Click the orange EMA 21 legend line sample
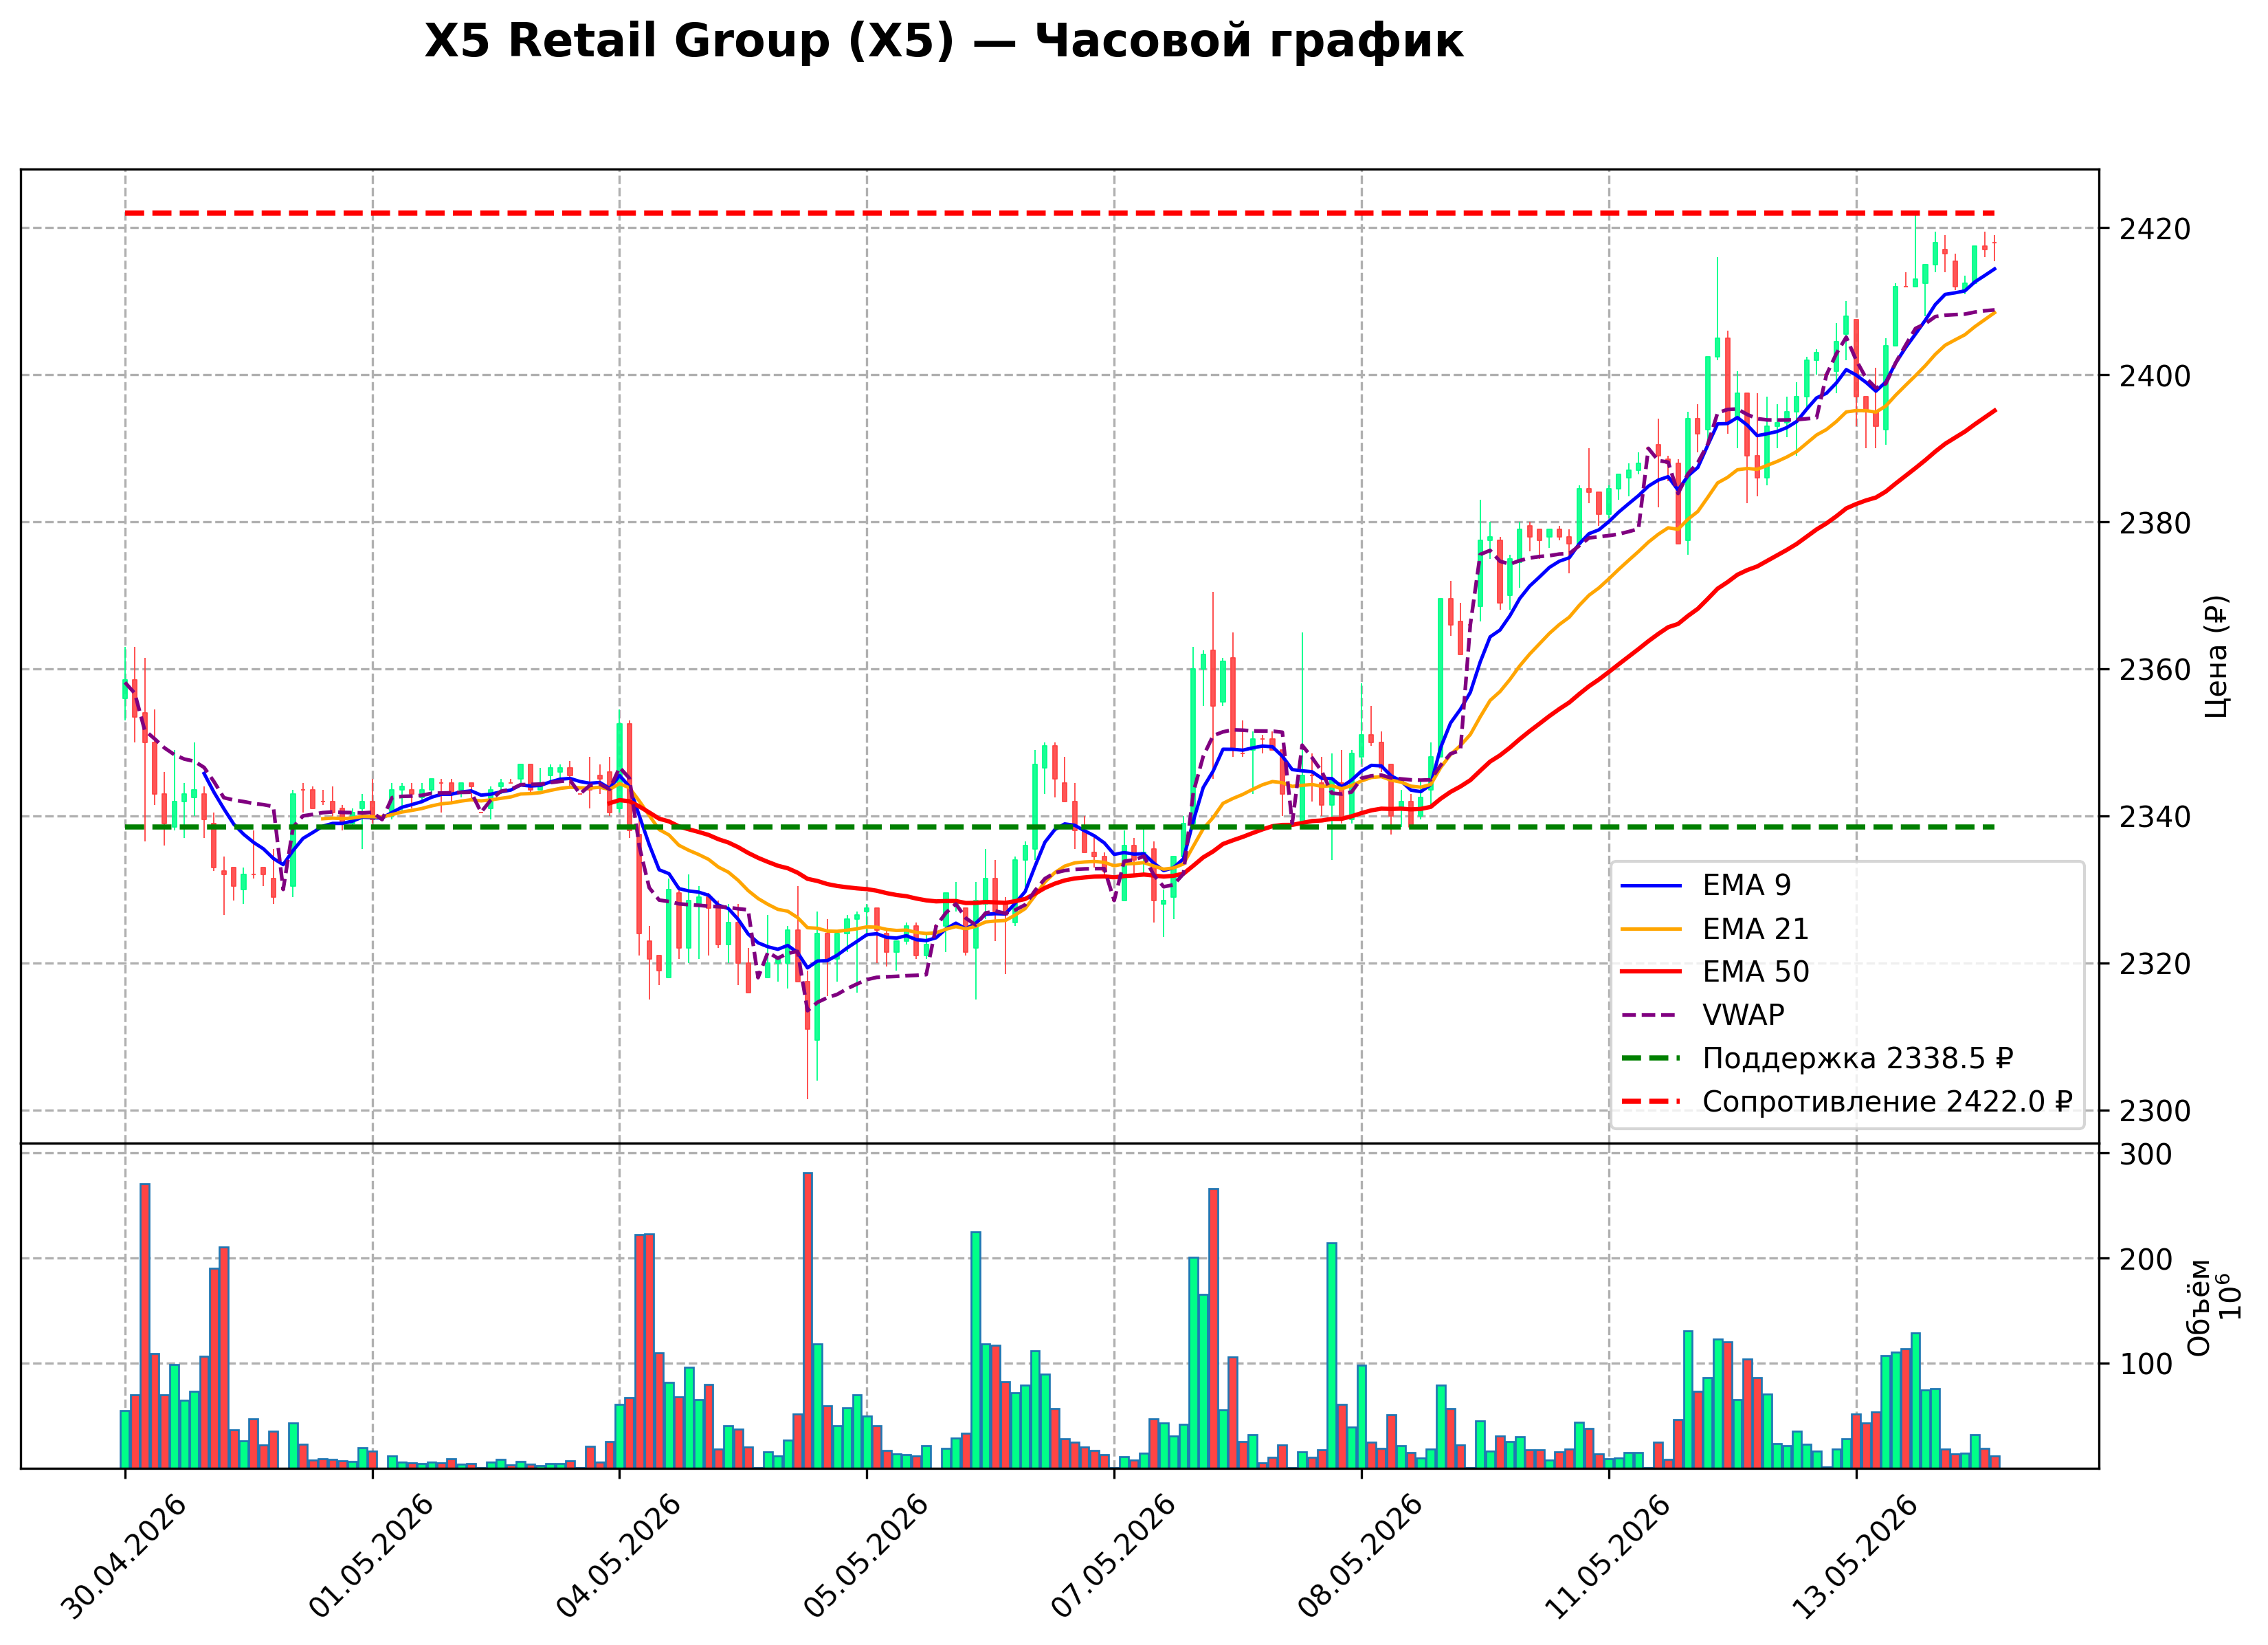The width and height of the screenshot is (2268, 1645). (1651, 929)
